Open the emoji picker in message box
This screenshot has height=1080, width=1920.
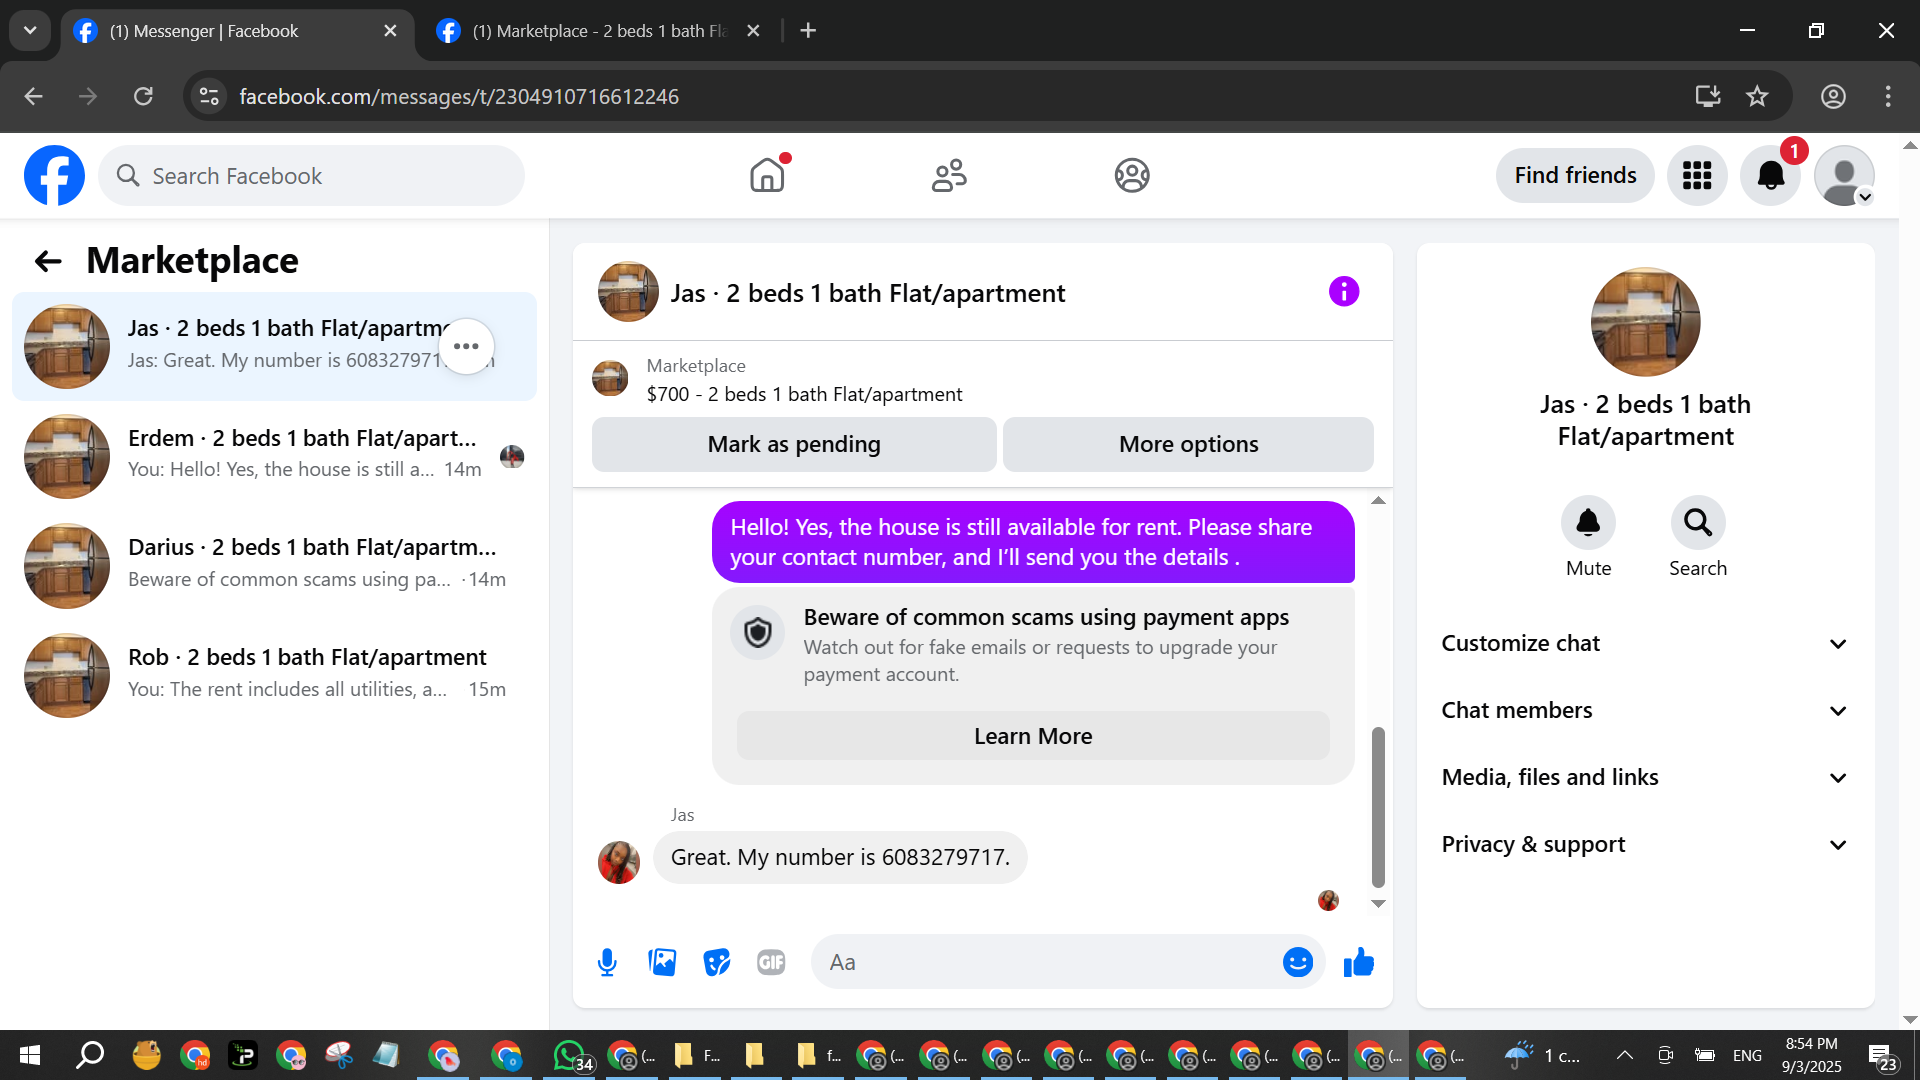click(x=1298, y=962)
